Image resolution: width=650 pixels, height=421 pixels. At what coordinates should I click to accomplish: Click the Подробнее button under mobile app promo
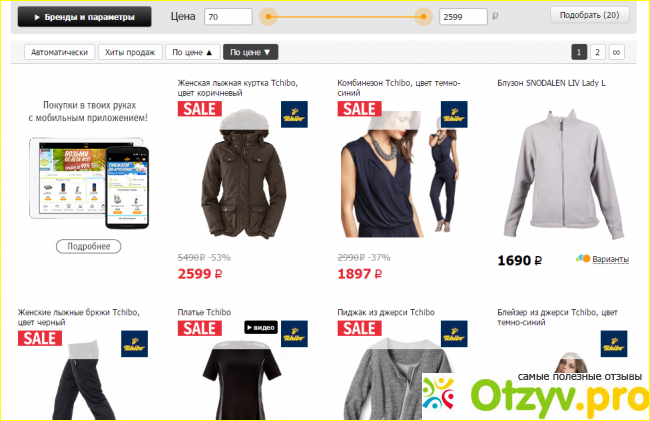tap(89, 246)
